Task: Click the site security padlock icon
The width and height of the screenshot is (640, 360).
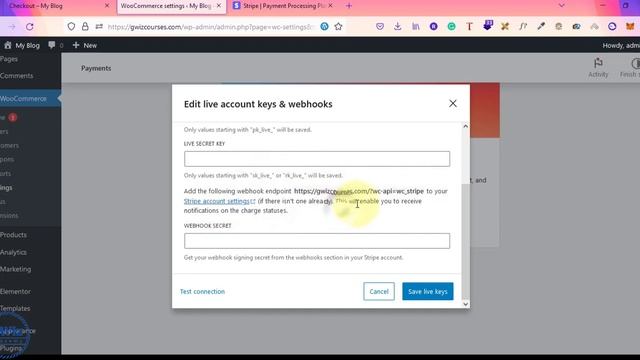Action: click(x=85, y=27)
